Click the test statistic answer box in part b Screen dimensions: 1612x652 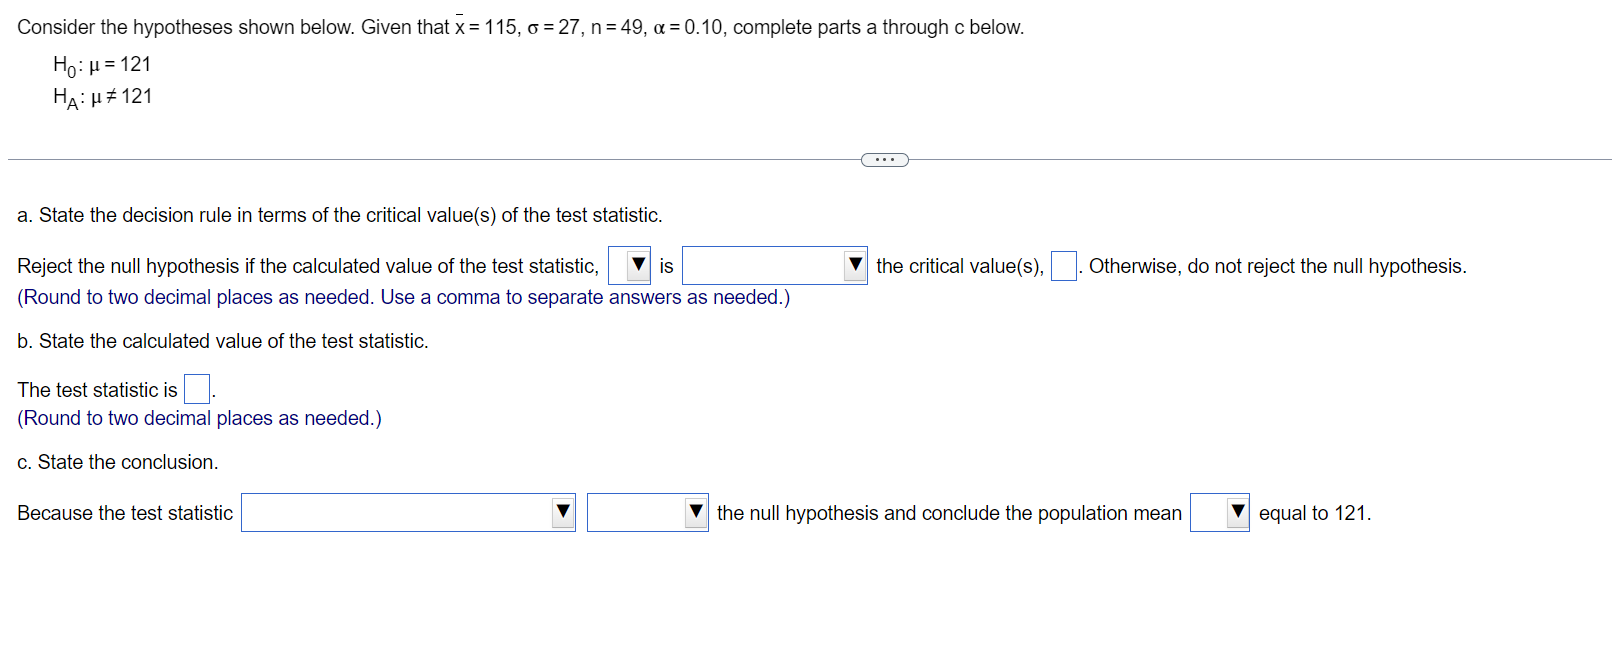point(196,388)
